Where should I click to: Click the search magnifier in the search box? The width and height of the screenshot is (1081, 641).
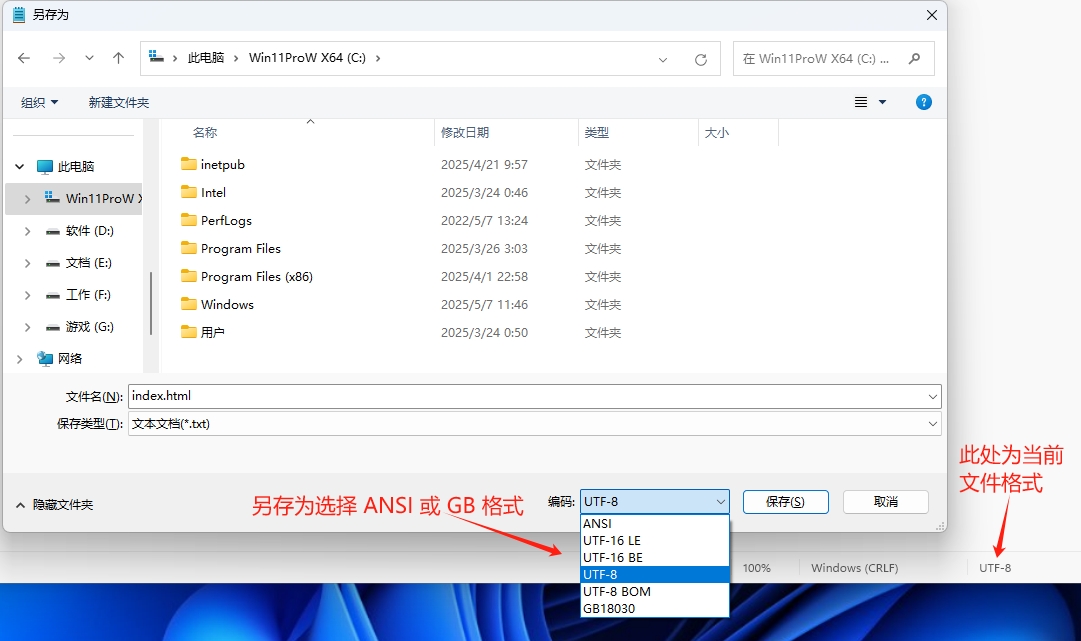coord(913,58)
